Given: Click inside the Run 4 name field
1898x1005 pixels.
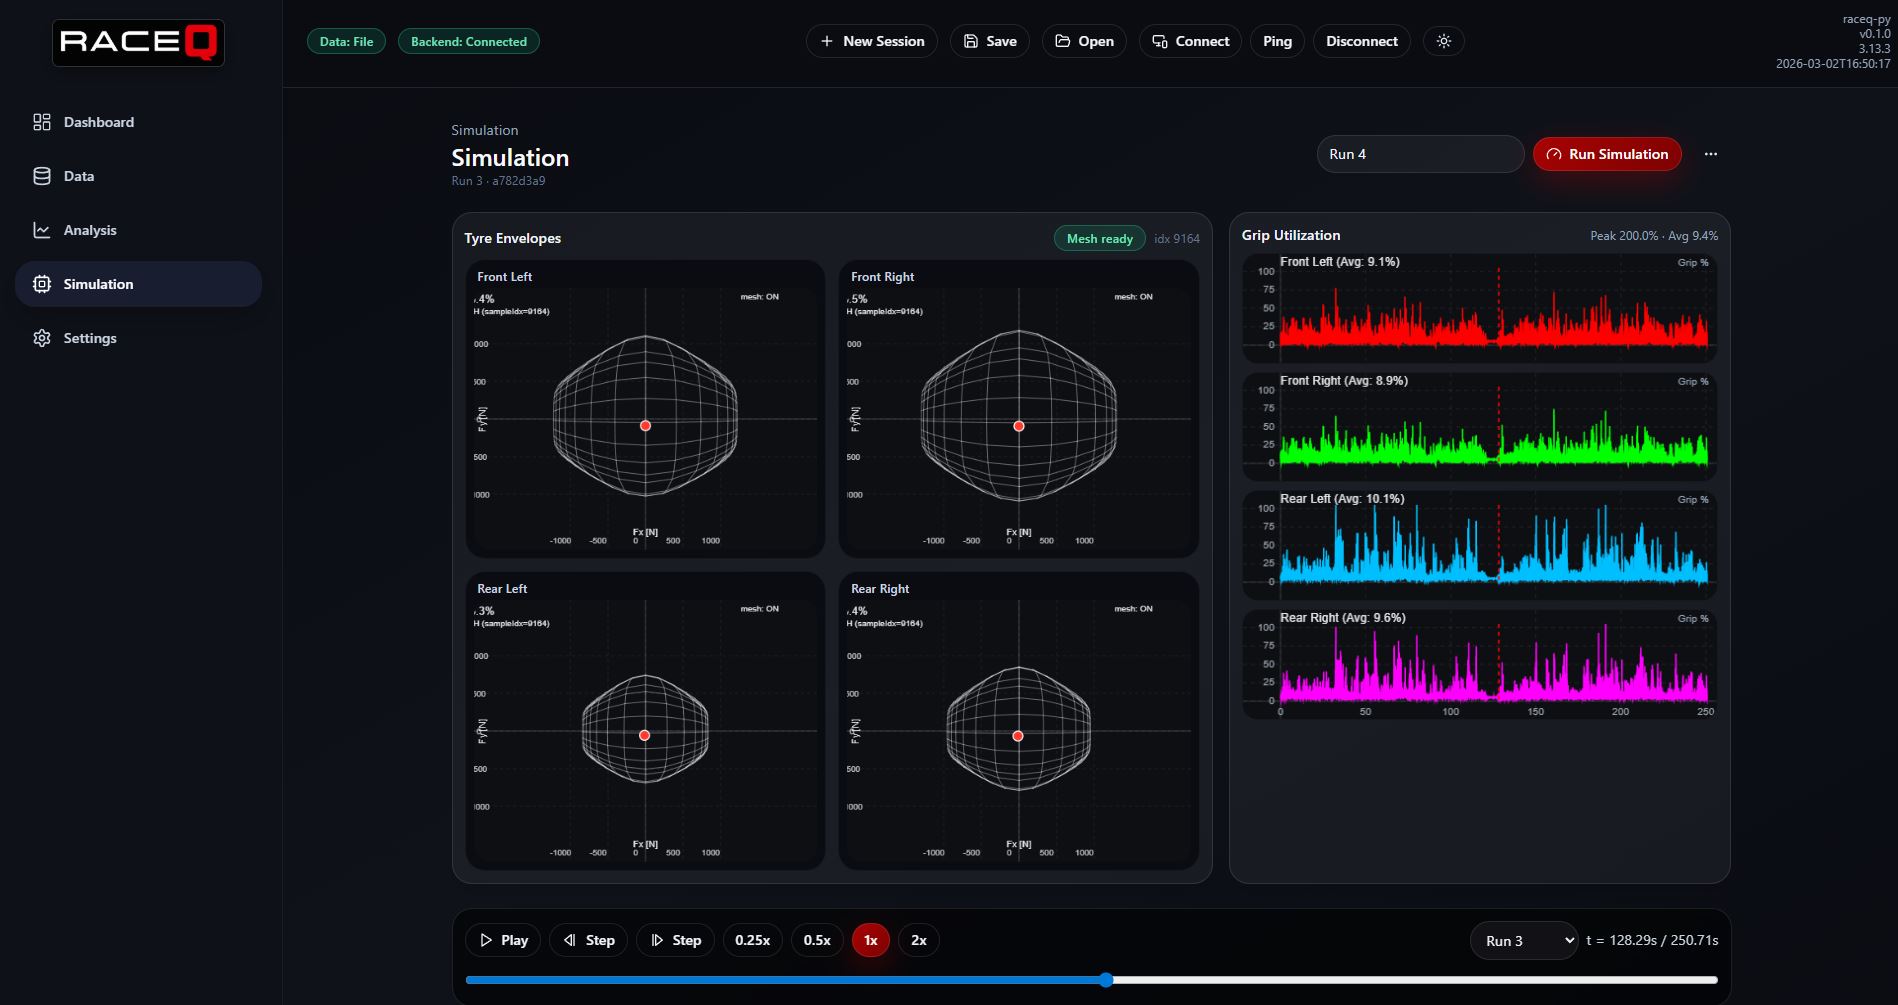Looking at the screenshot, I should 1420,154.
